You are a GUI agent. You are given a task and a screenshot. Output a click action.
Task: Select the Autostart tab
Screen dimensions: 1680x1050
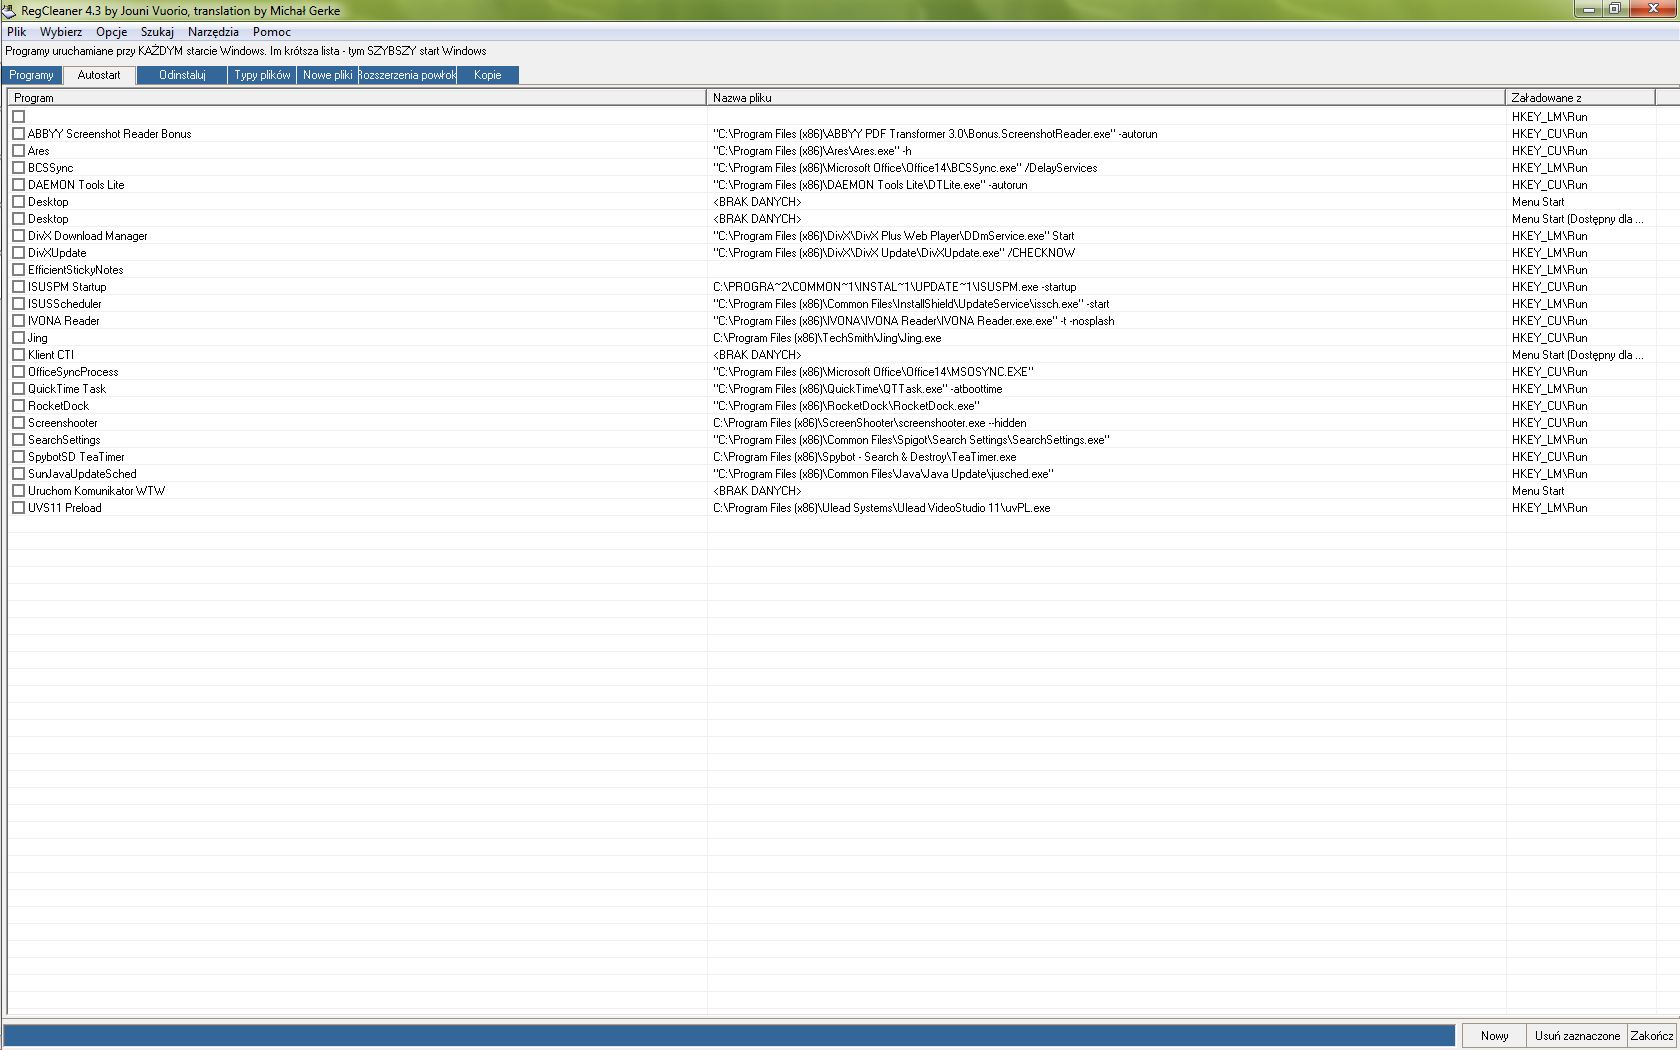point(99,75)
